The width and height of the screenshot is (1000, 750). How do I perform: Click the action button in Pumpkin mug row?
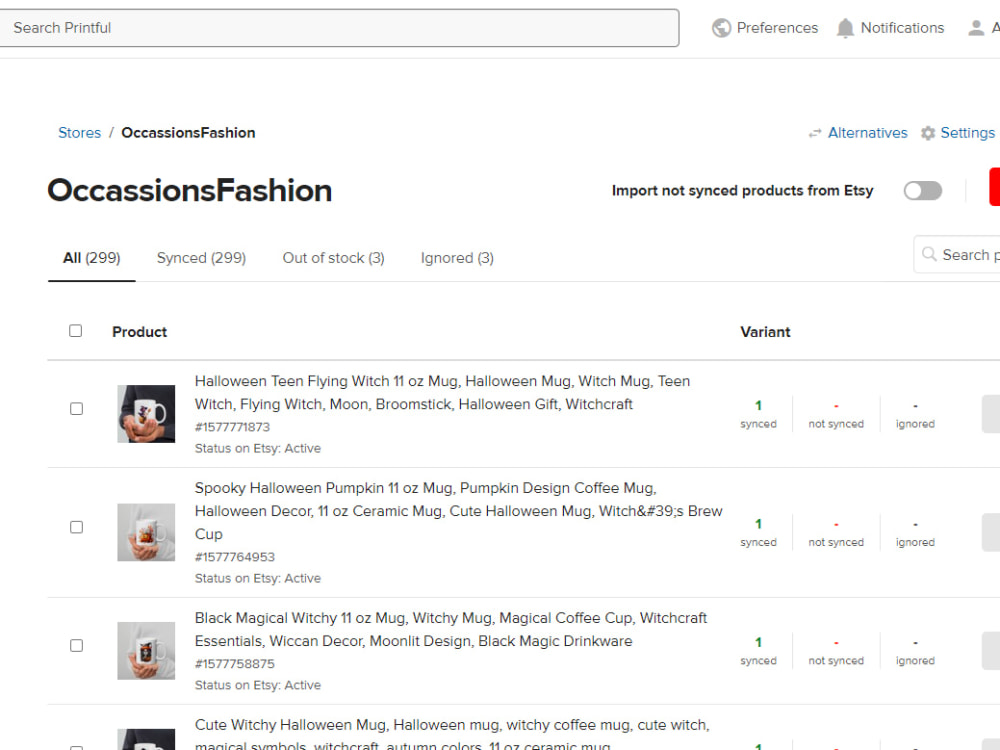tap(991, 533)
